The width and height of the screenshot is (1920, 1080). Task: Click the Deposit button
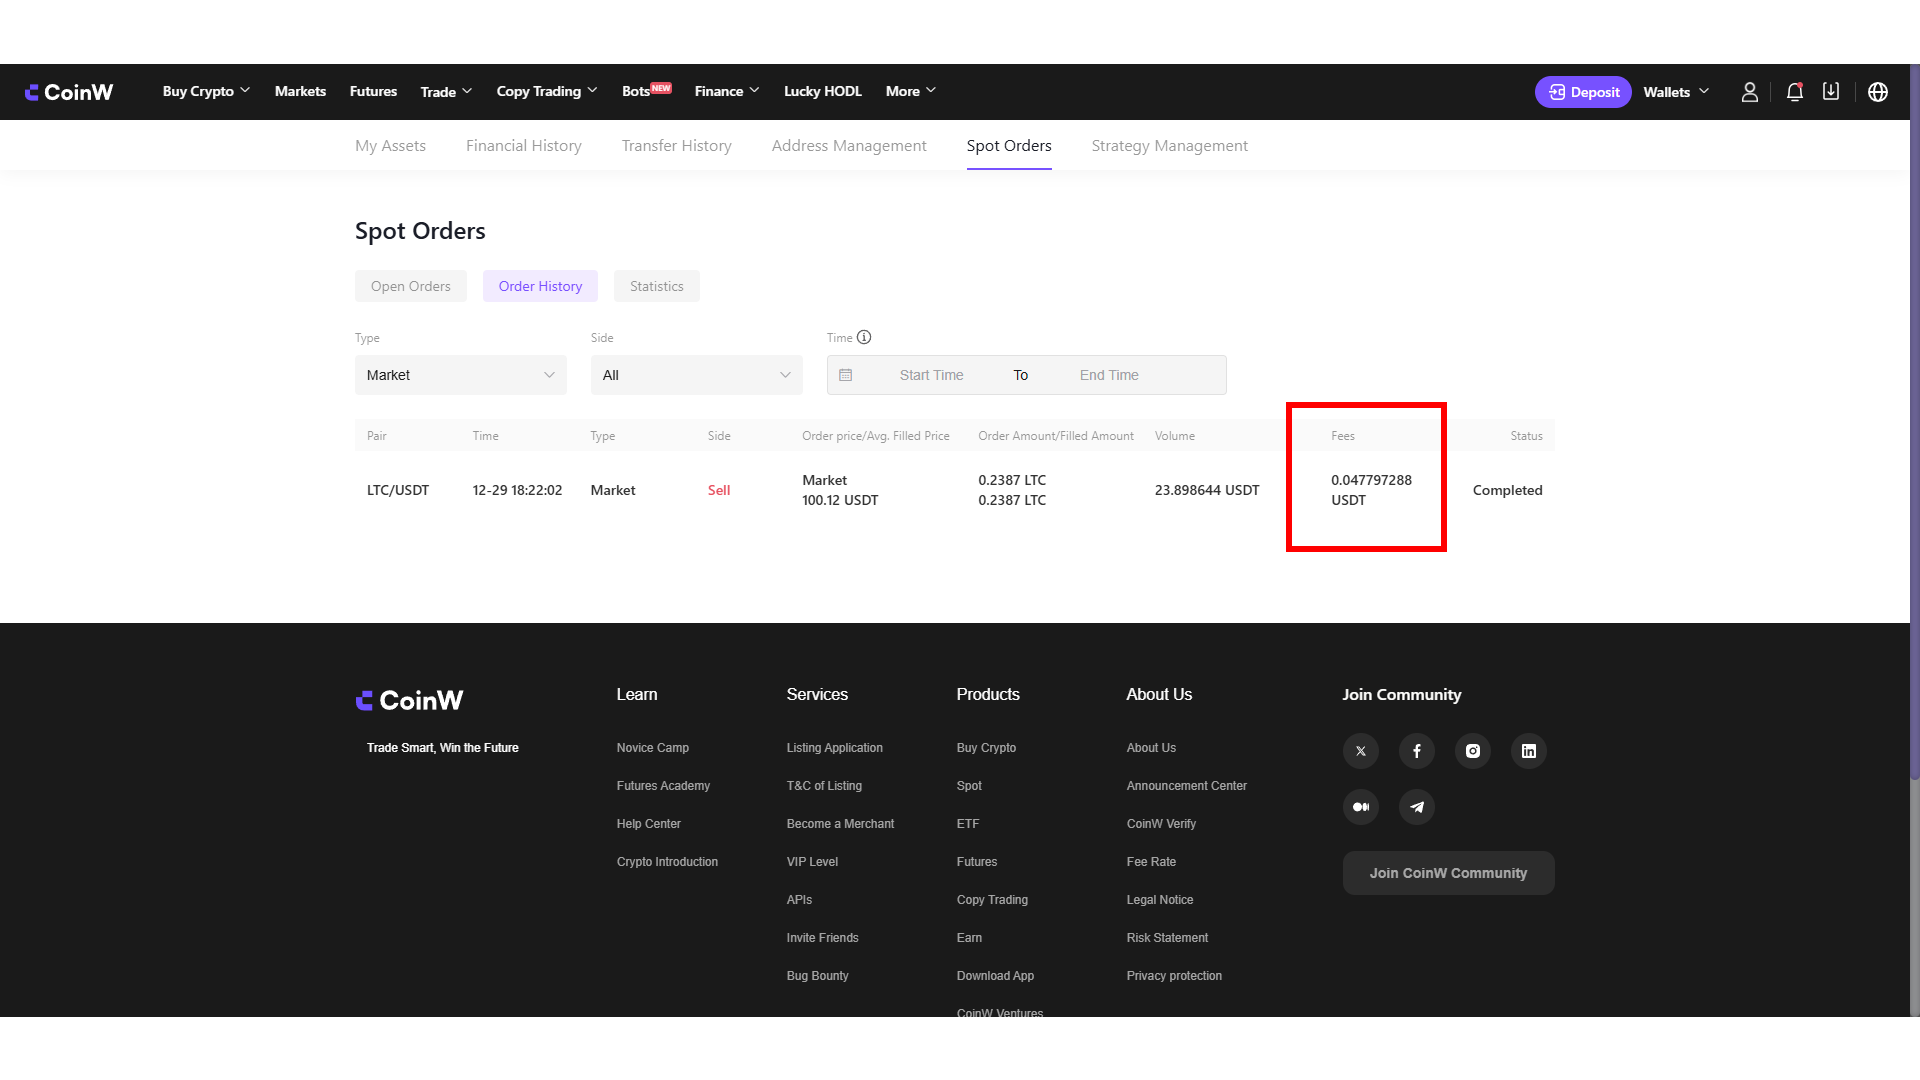pyautogui.click(x=1583, y=92)
